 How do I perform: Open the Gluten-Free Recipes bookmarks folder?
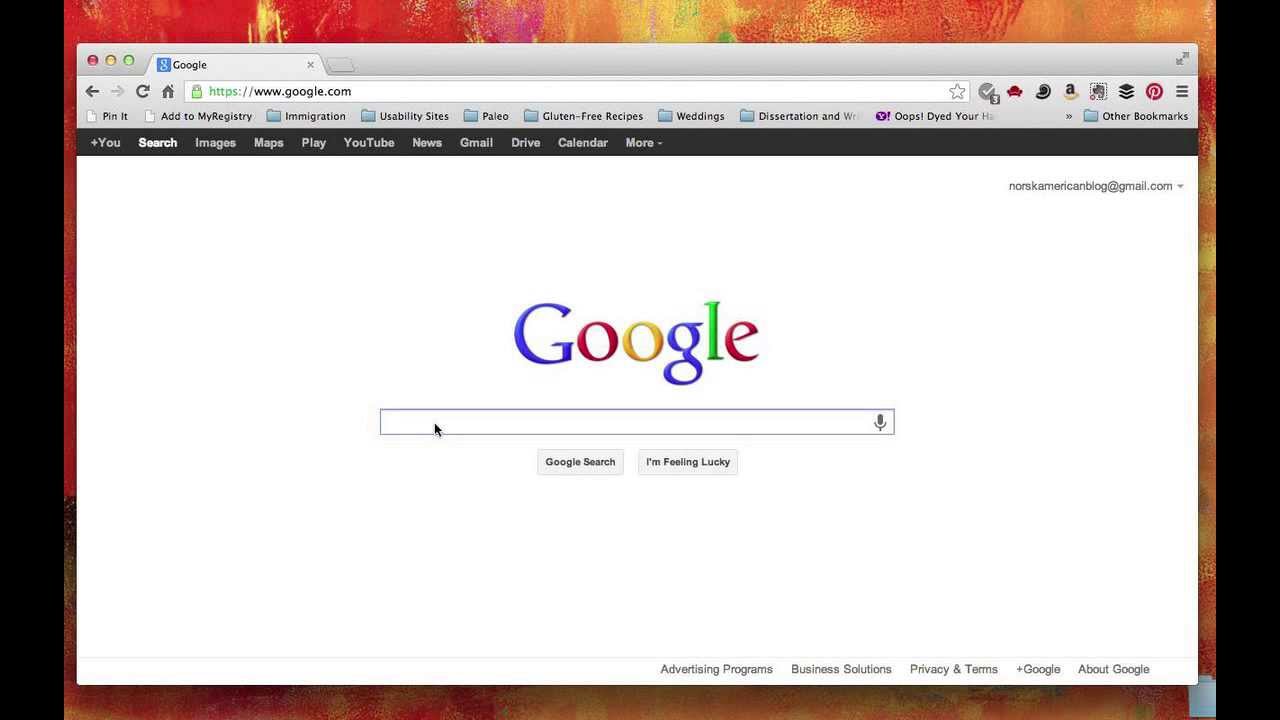(583, 116)
